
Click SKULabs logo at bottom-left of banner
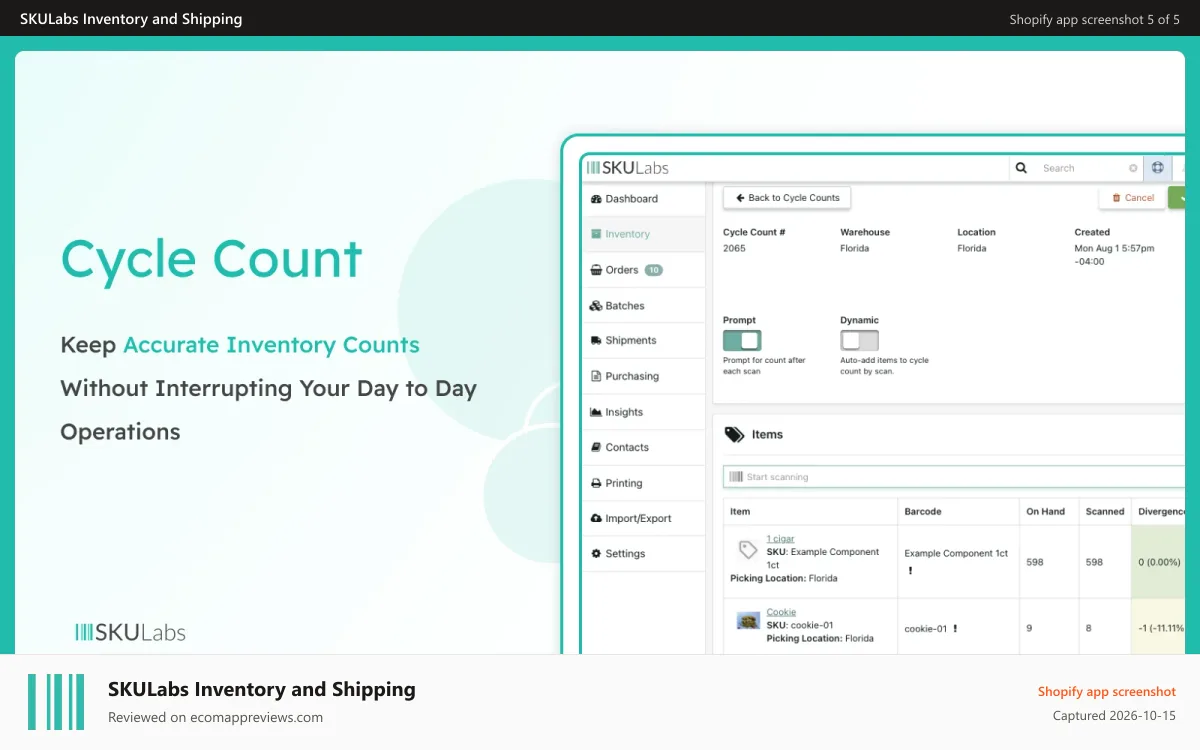point(130,632)
